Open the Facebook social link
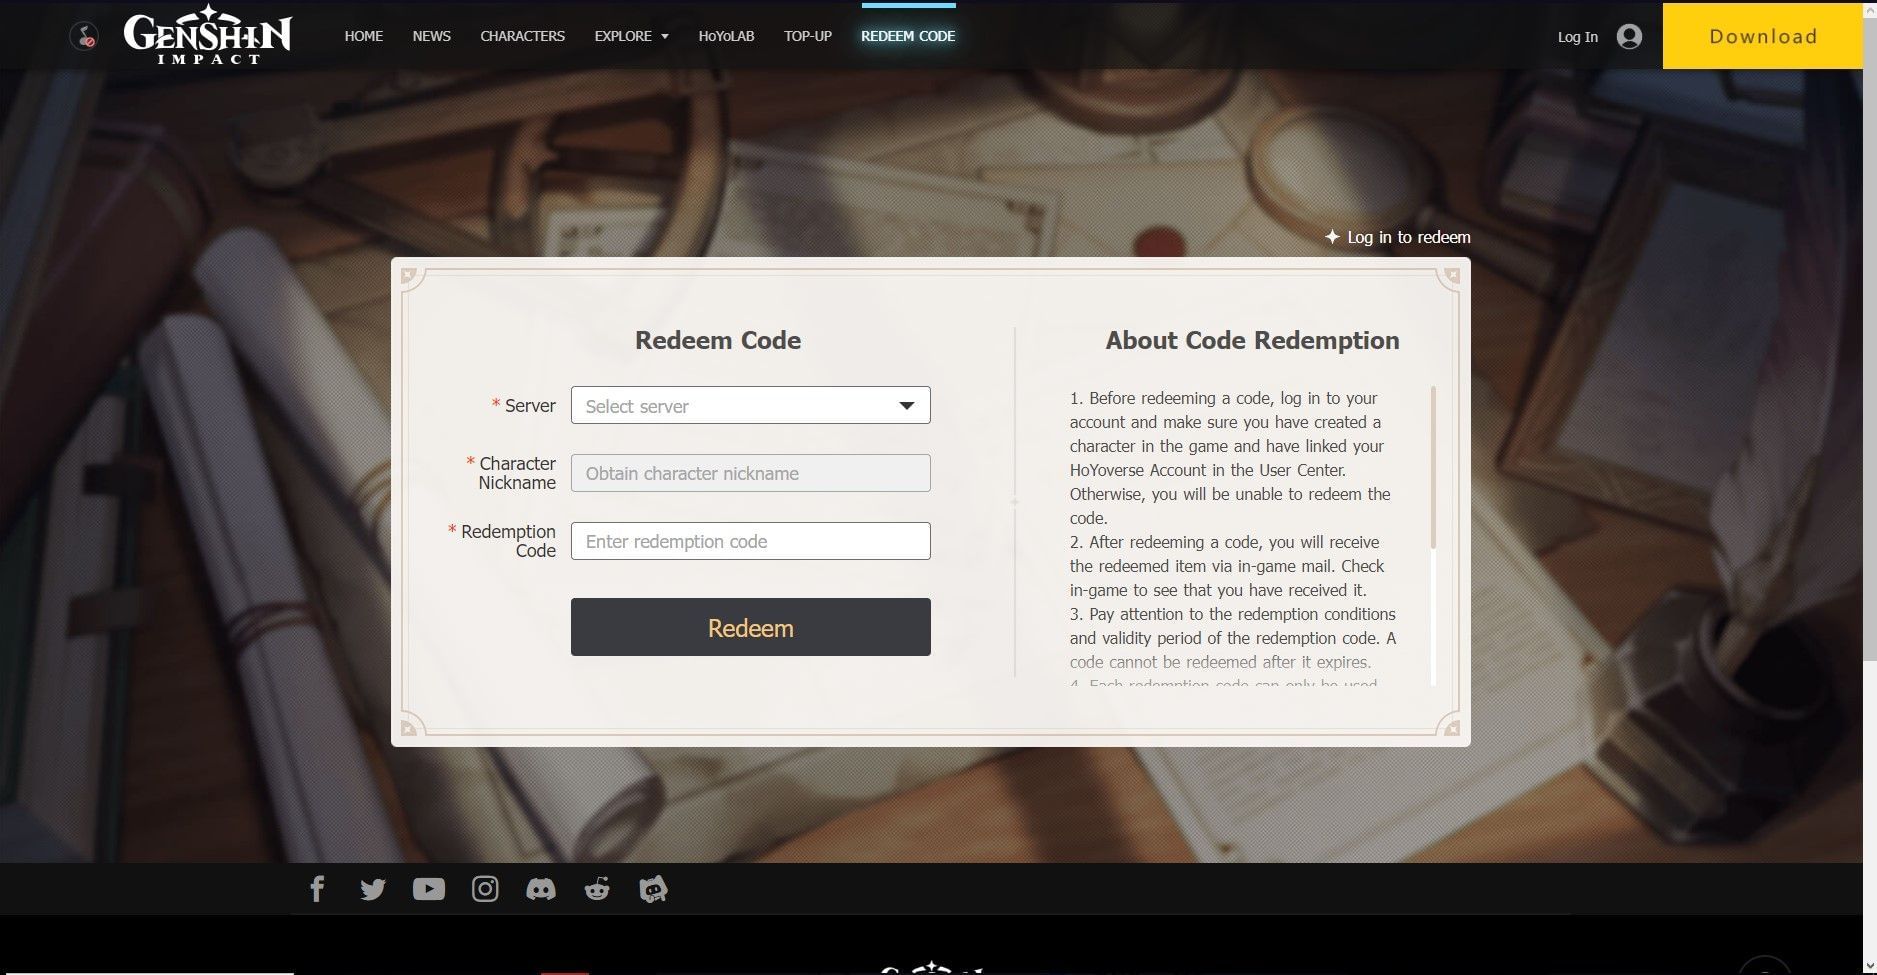 tap(317, 889)
